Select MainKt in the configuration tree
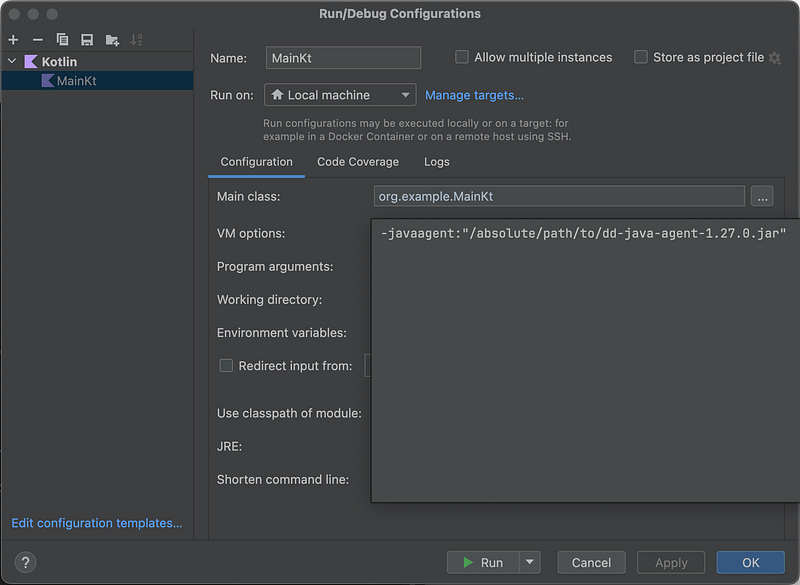 pos(97,81)
